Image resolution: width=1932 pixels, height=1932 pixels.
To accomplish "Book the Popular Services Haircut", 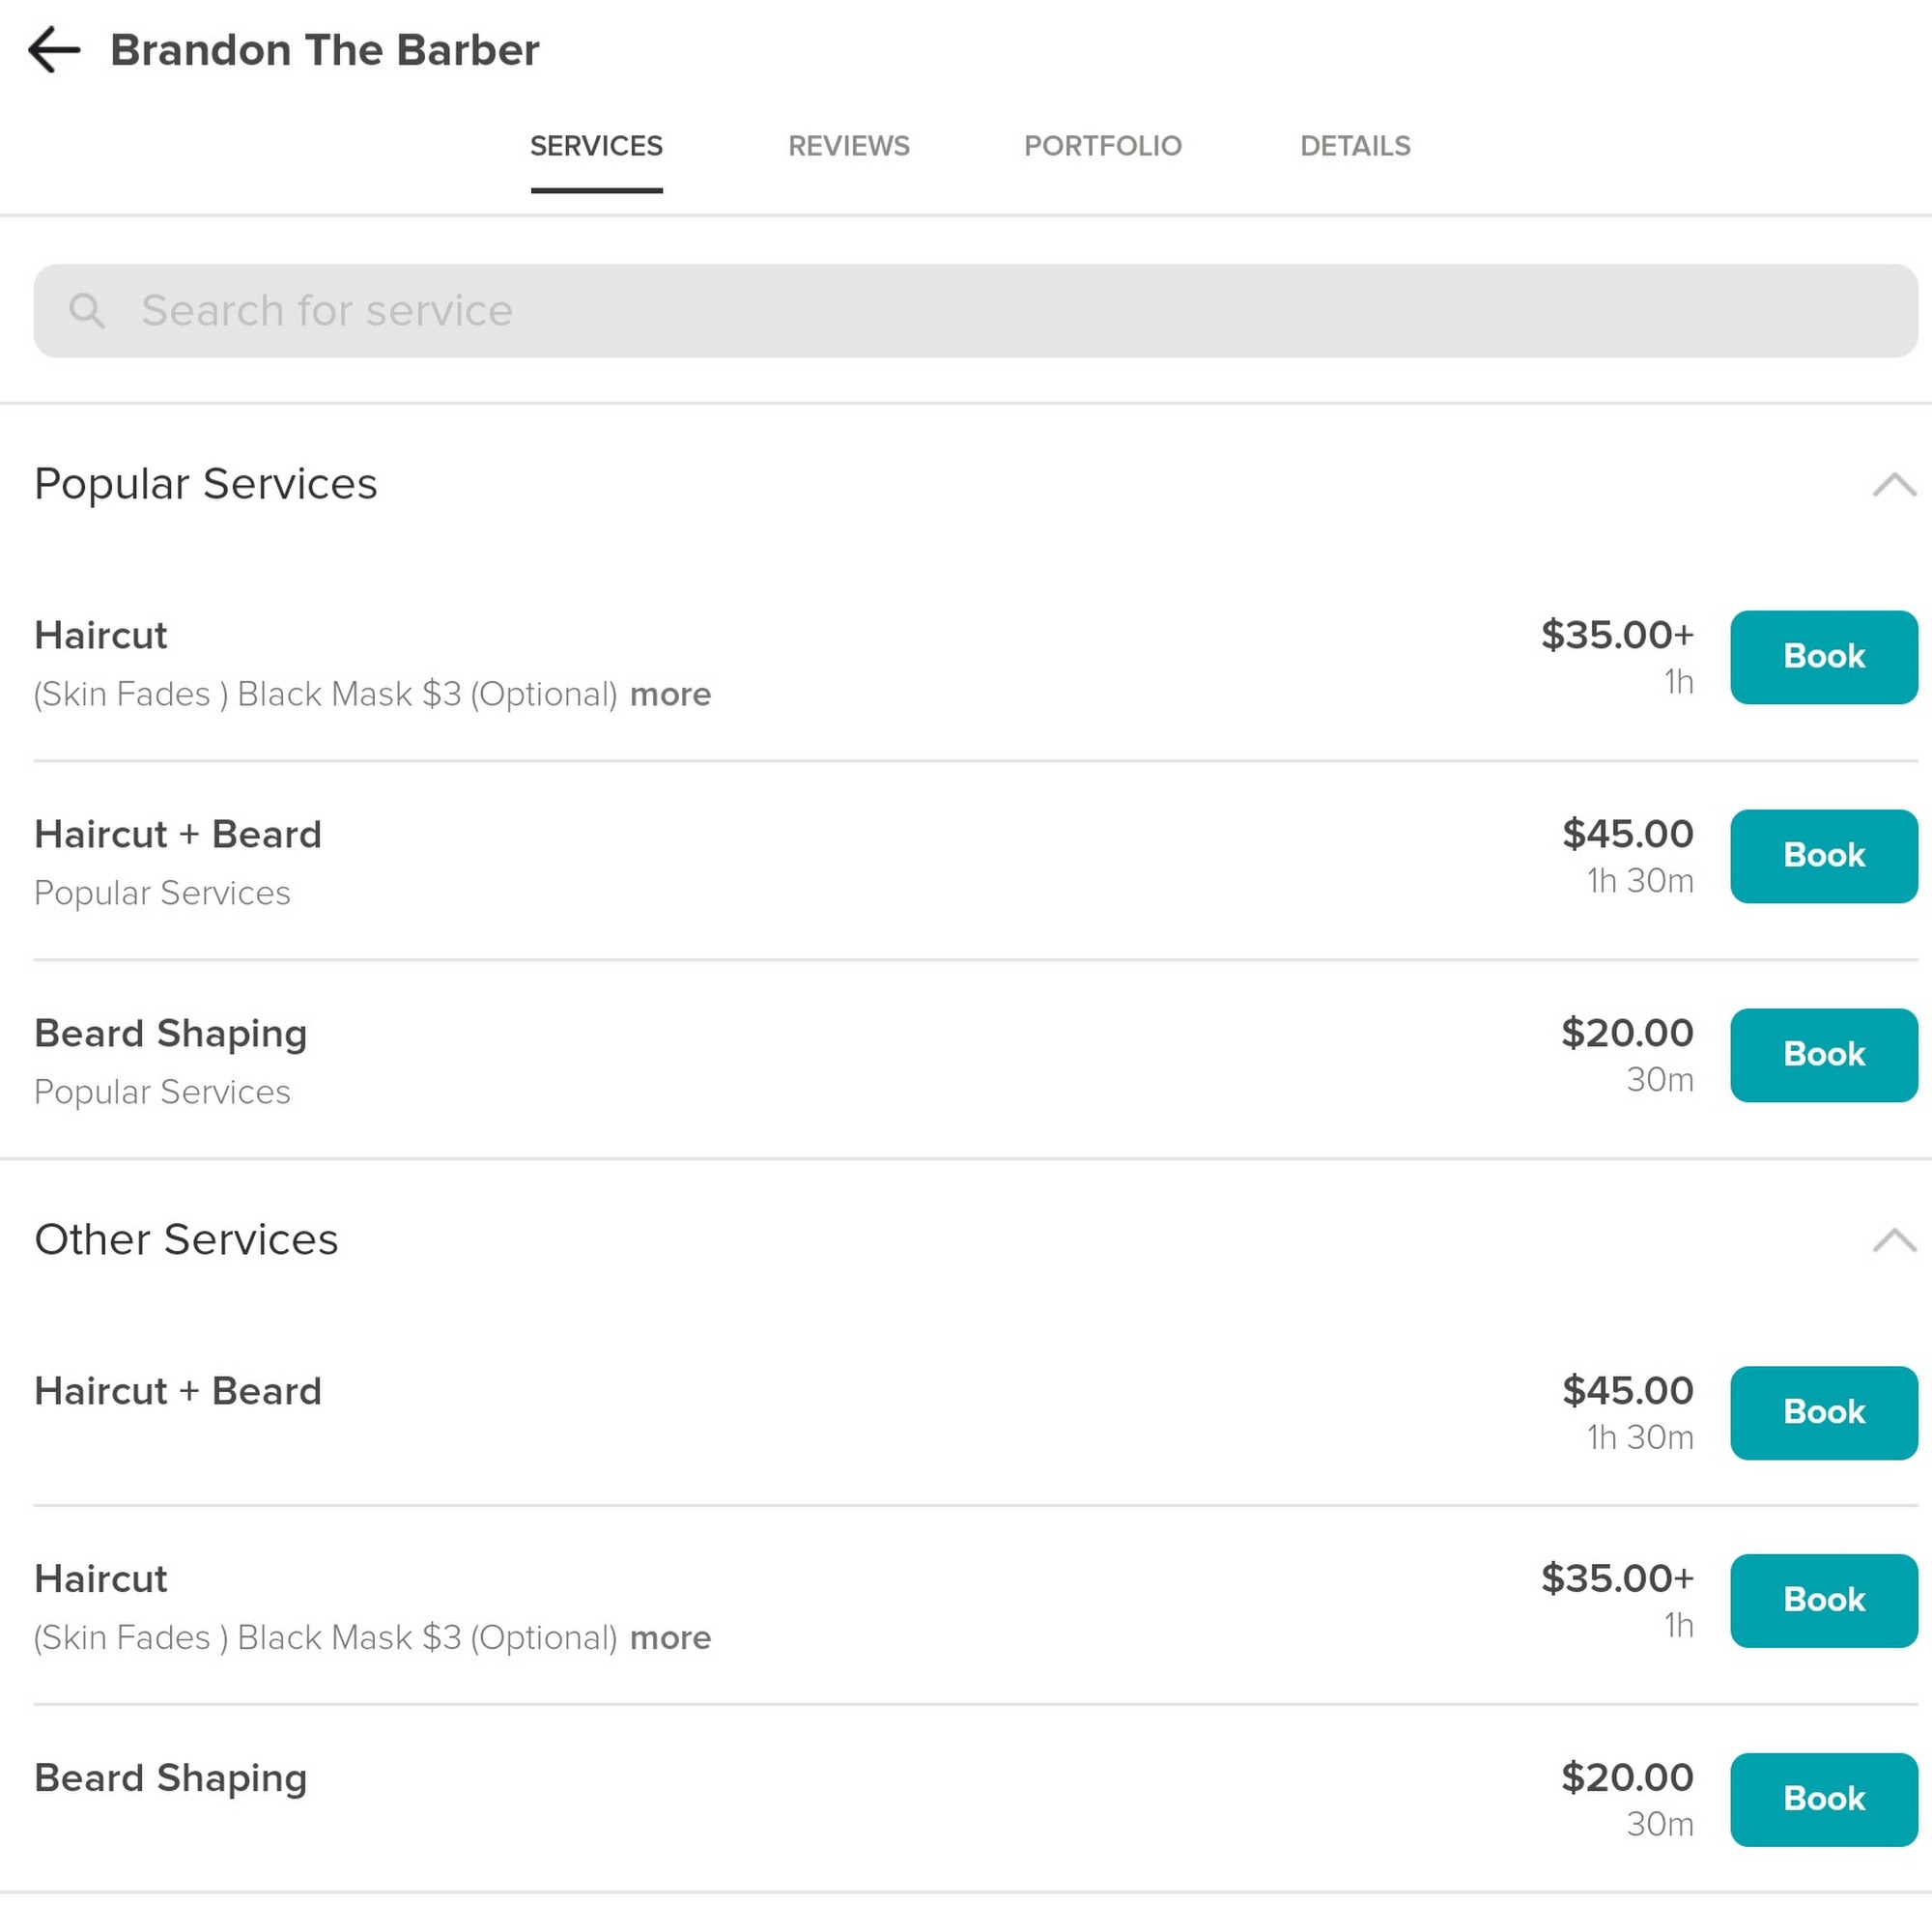I will tap(1823, 657).
